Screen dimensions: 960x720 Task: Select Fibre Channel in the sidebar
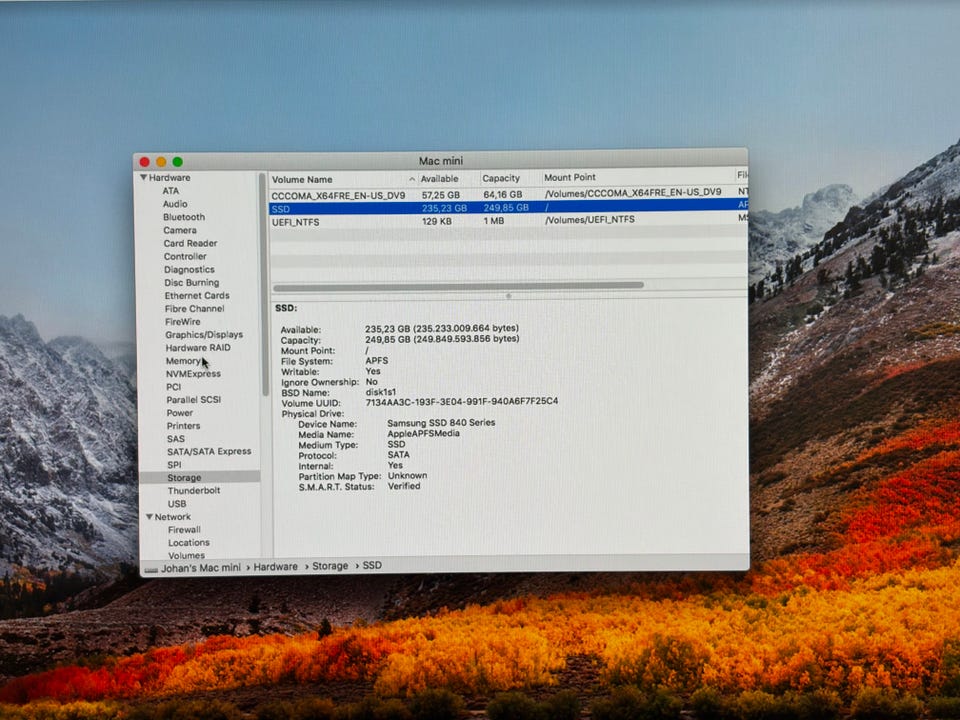195,309
